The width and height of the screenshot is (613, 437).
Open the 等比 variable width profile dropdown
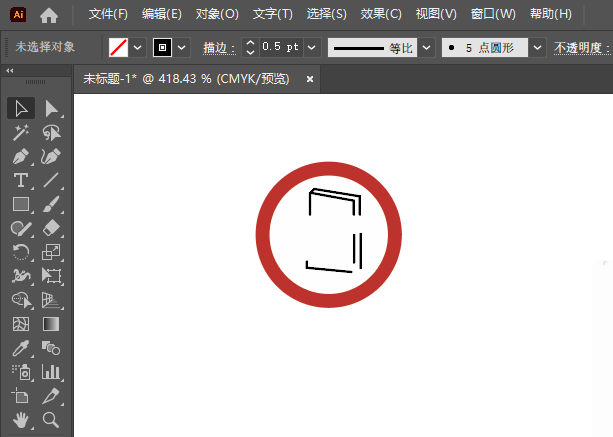[x=427, y=48]
